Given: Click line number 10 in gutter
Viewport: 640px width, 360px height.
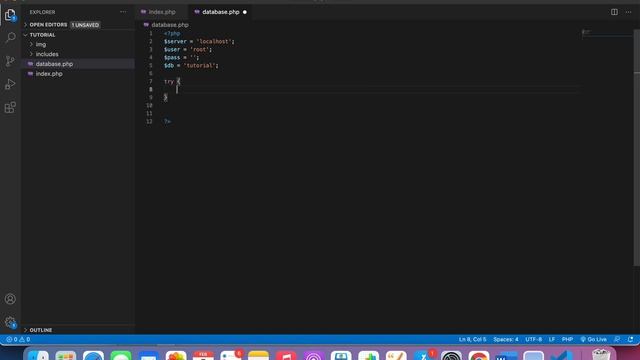Looking at the screenshot, I should pyautogui.click(x=149, y=105).
